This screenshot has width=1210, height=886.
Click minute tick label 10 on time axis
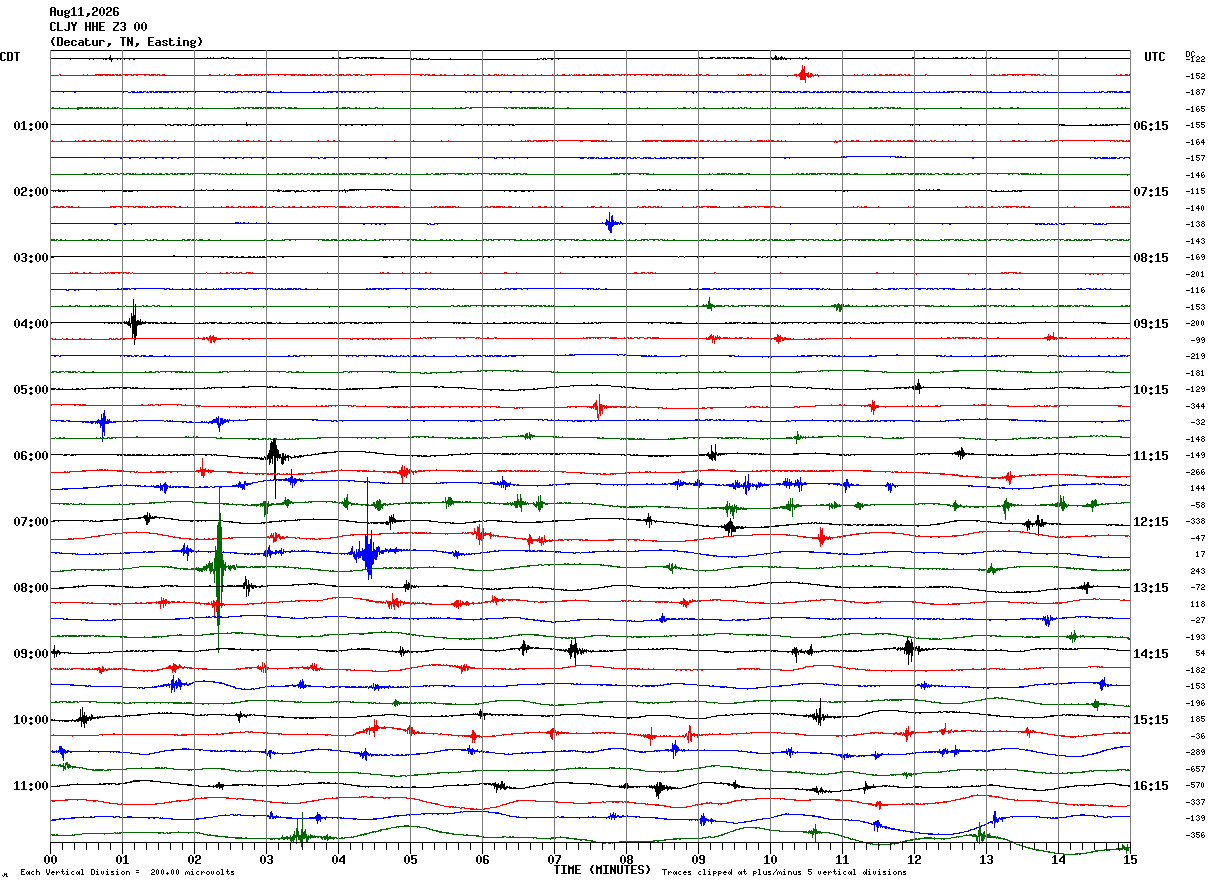(770, 859)
